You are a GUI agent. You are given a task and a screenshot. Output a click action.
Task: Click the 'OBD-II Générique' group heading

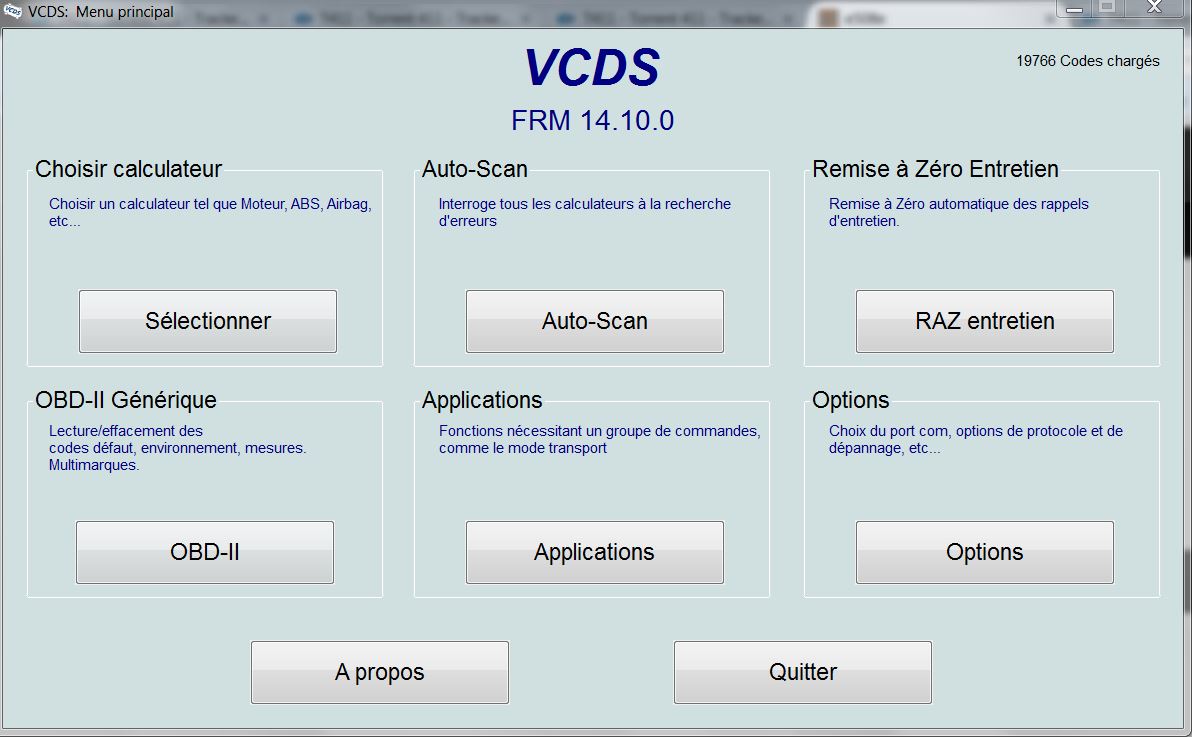pyautogui.click(x=125, y=400)
